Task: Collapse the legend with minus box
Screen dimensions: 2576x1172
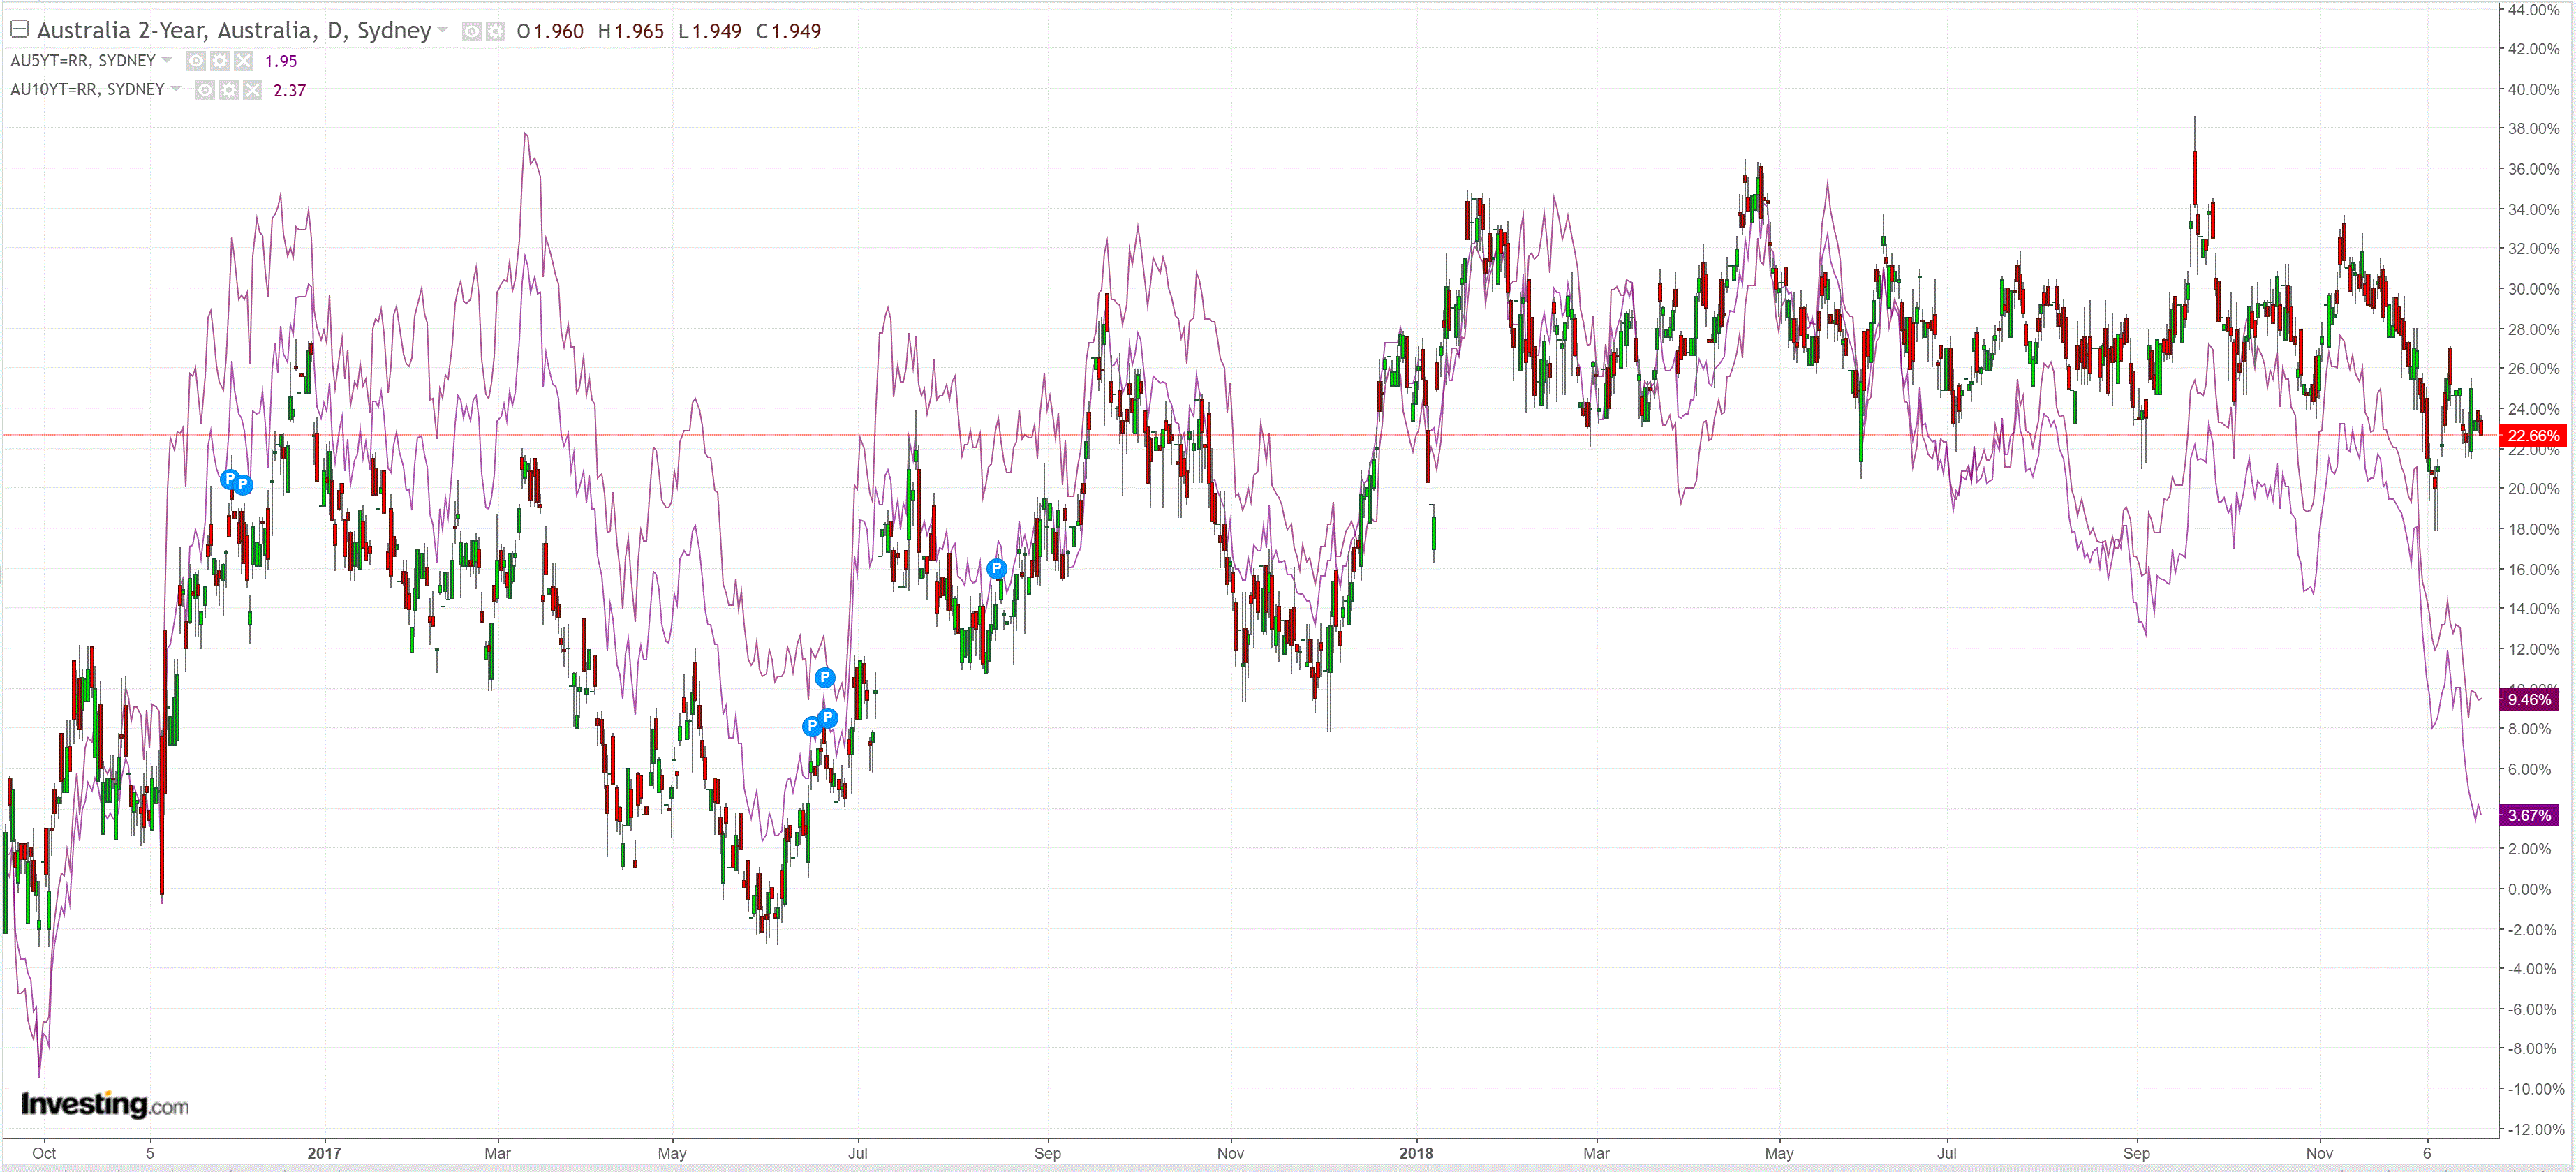Action: tap(19, 29)
